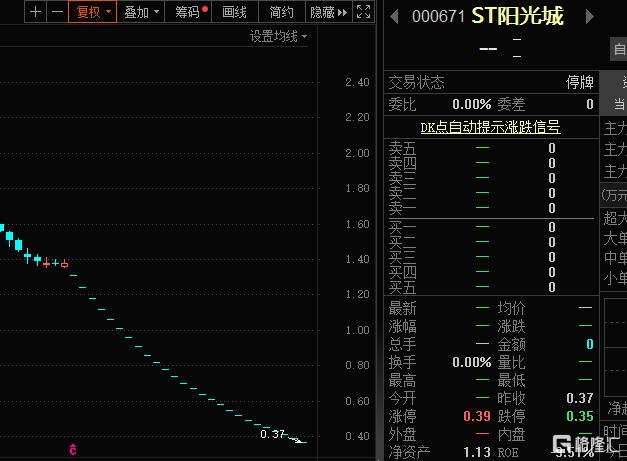Go to previous stock arrow
The height and width of the screenshot is (461, 627).
pos(394,17)
